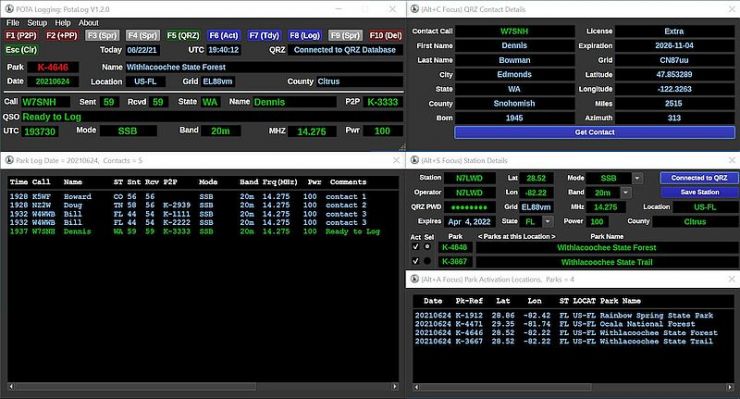Expand the Mode SSB dropdown in Station Details
Image resolution: width=740 pixels, height=399 pixels.
(x=637, y=178)
